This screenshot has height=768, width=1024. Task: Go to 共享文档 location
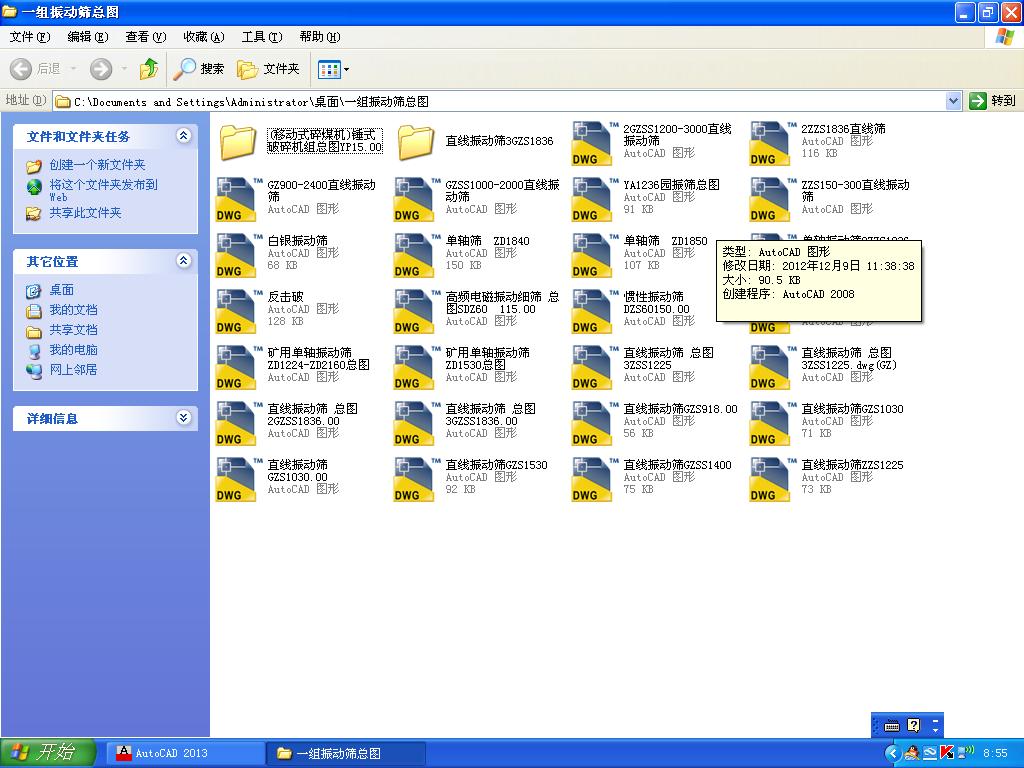point(73,330)
